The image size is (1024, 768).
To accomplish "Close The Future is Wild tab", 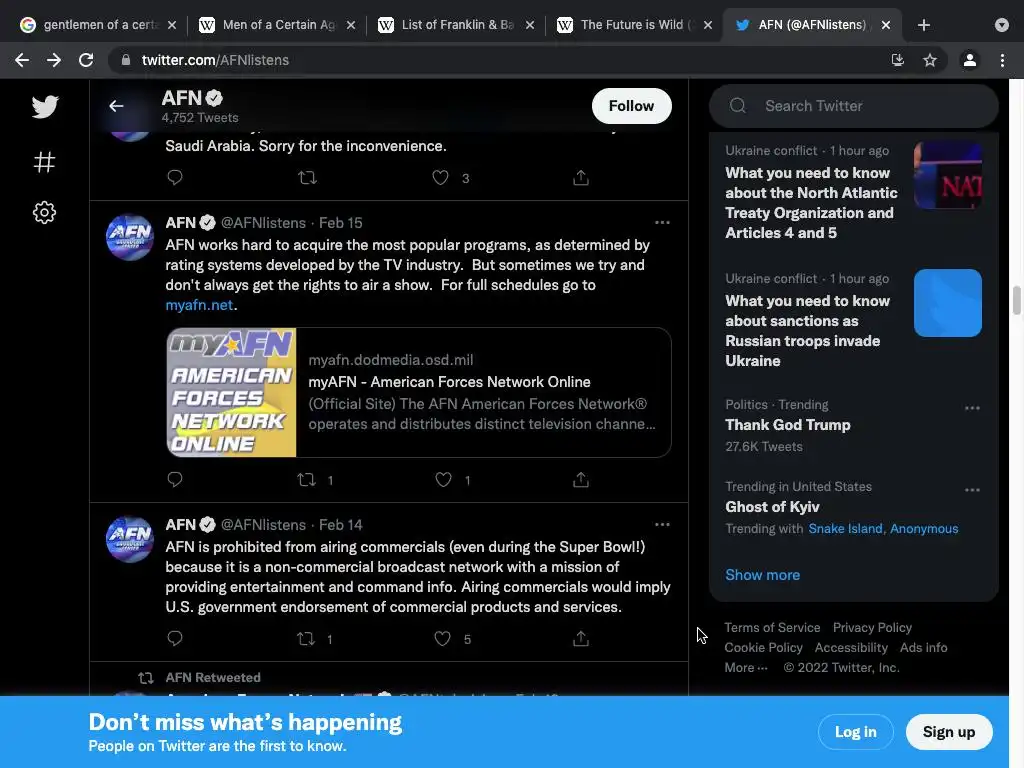I will tap(708, 25).
